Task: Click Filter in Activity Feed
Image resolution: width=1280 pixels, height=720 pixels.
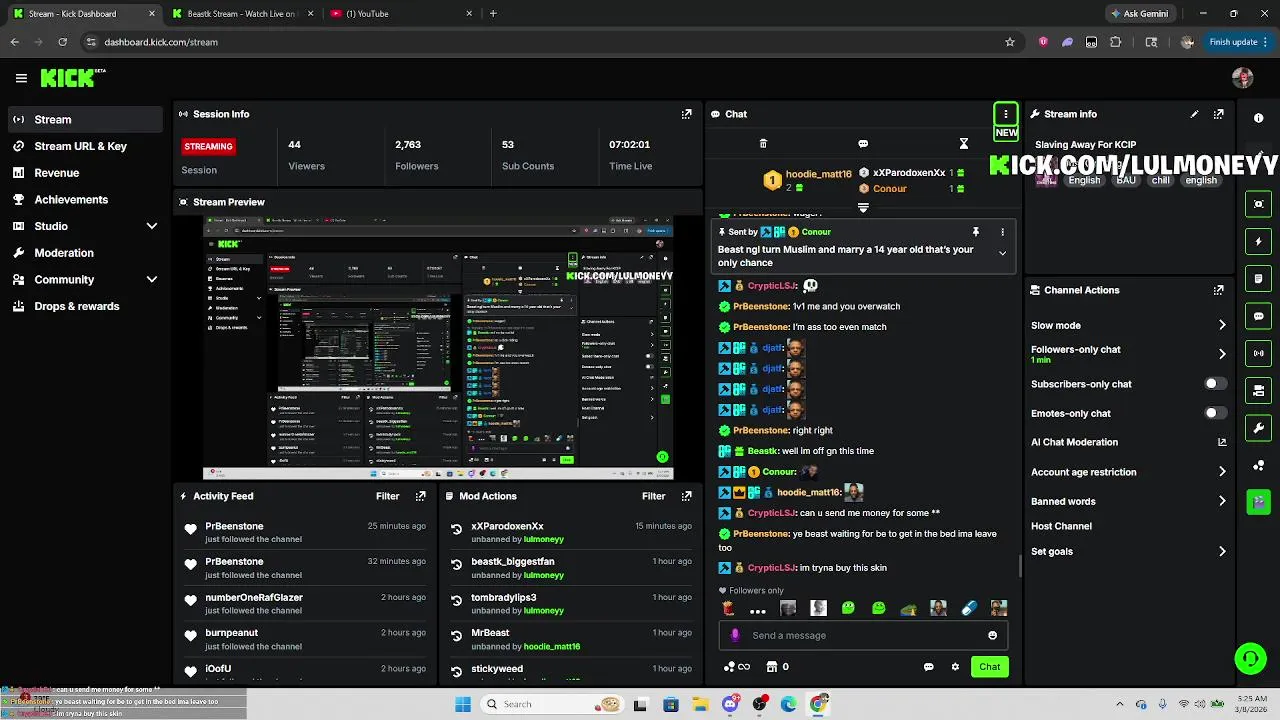Action: coord(387,496)
